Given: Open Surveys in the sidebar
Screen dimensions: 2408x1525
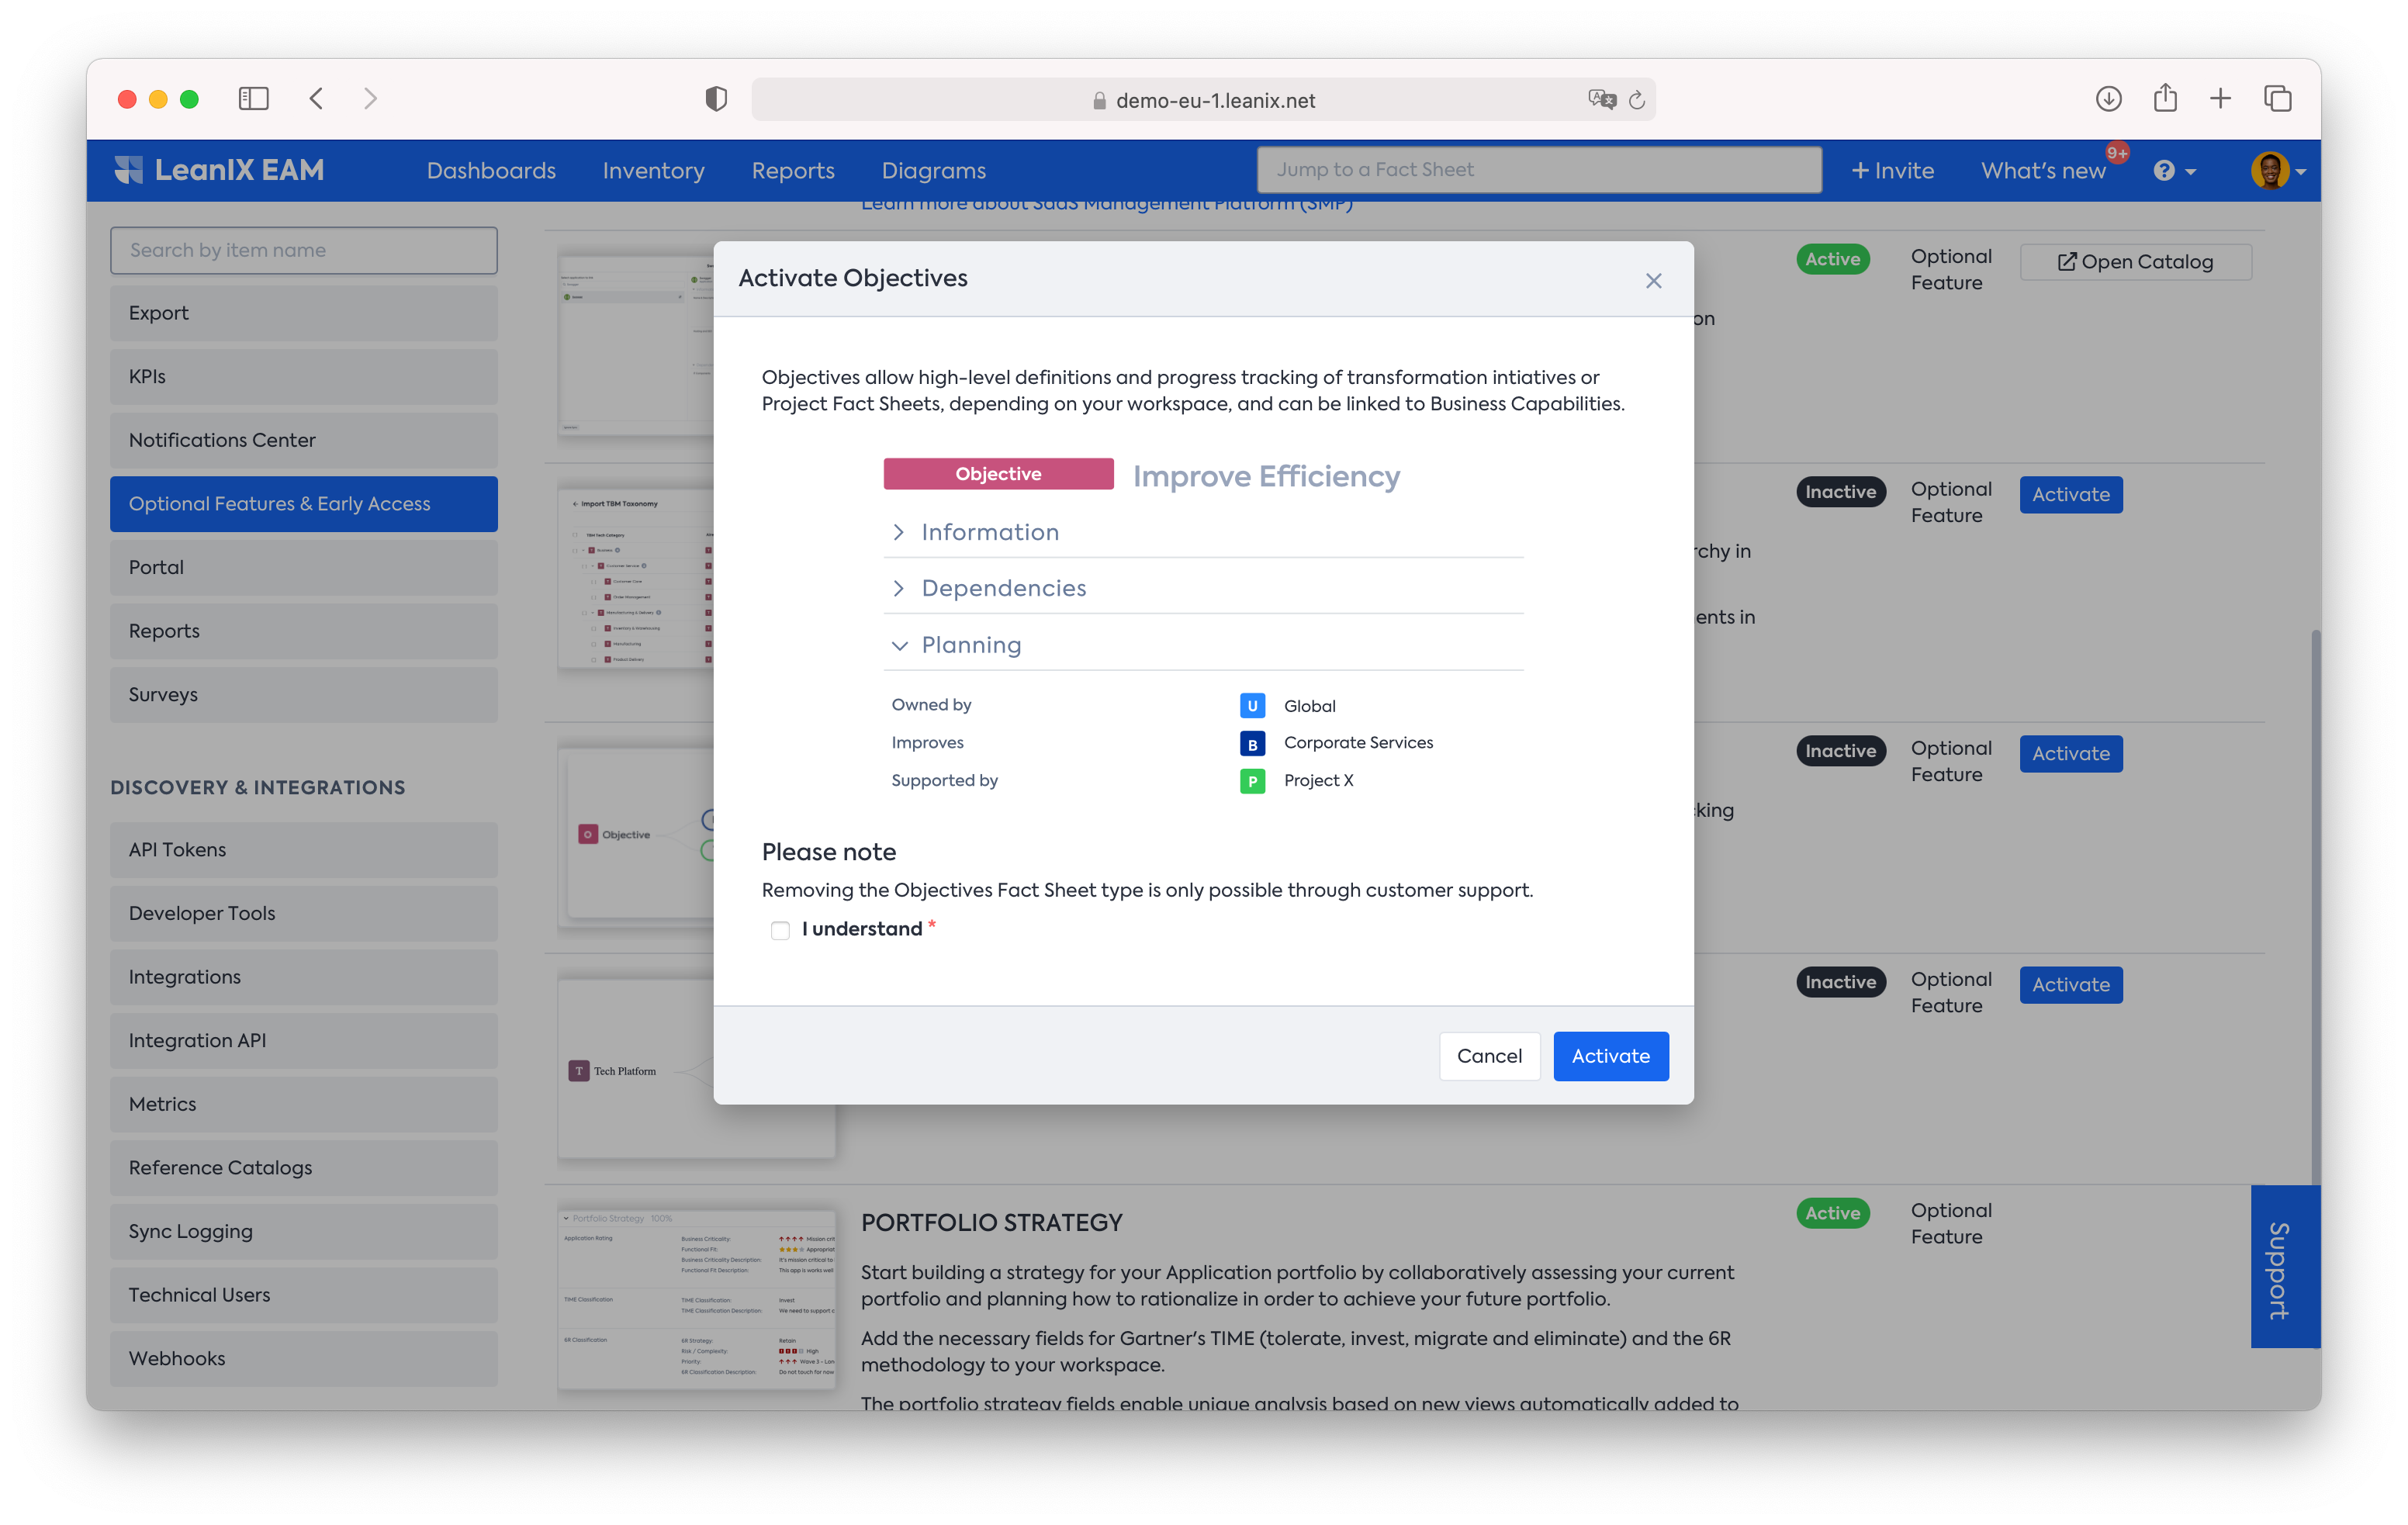Looking at the screenshot, I should coord(303,694).
